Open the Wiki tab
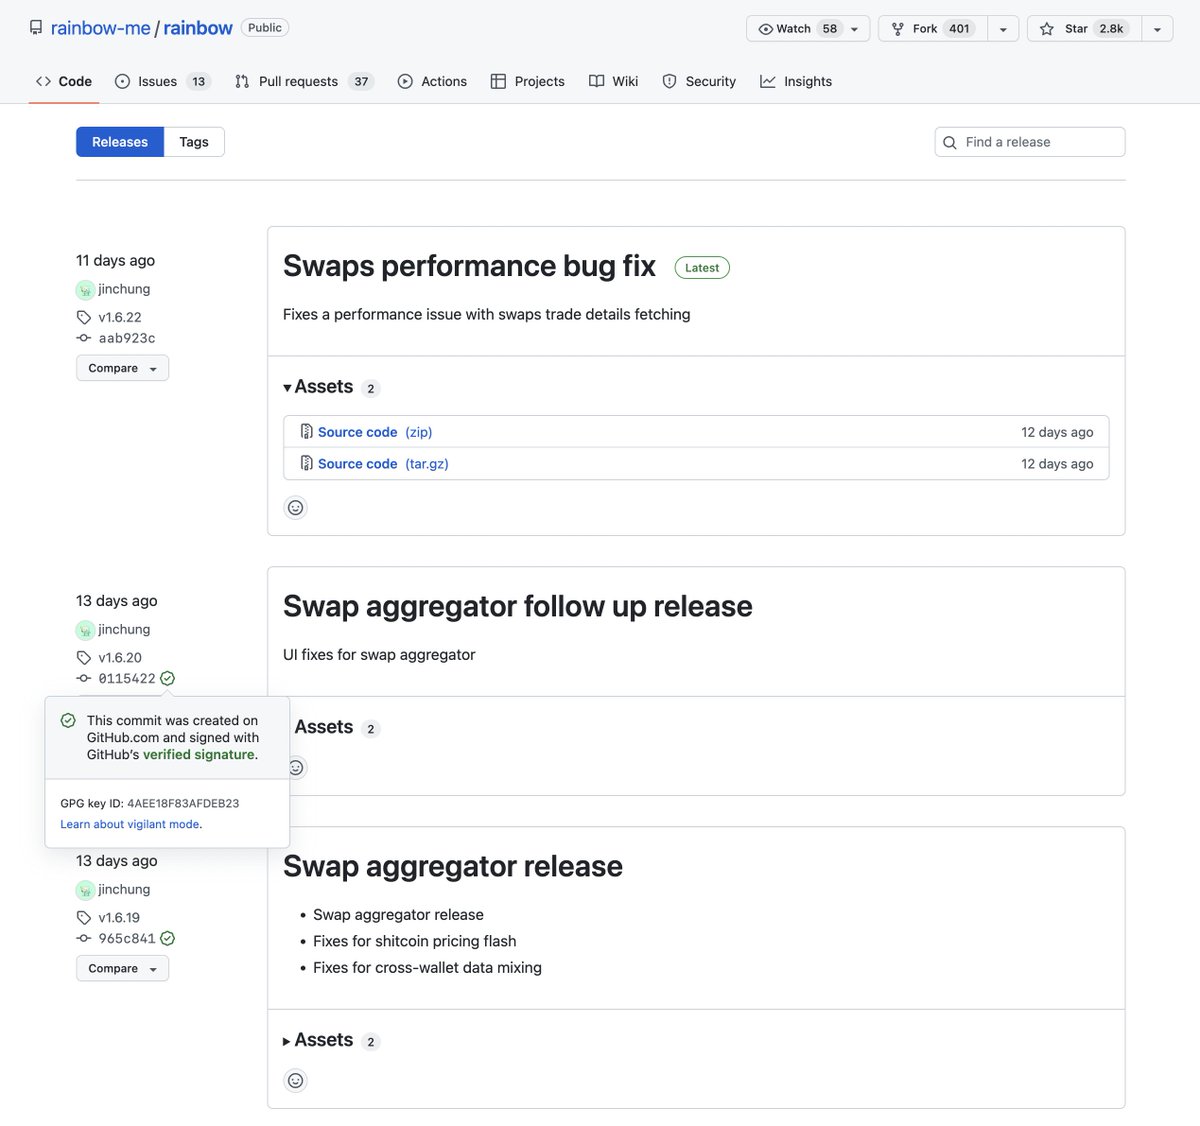 [x=614, y=81]
